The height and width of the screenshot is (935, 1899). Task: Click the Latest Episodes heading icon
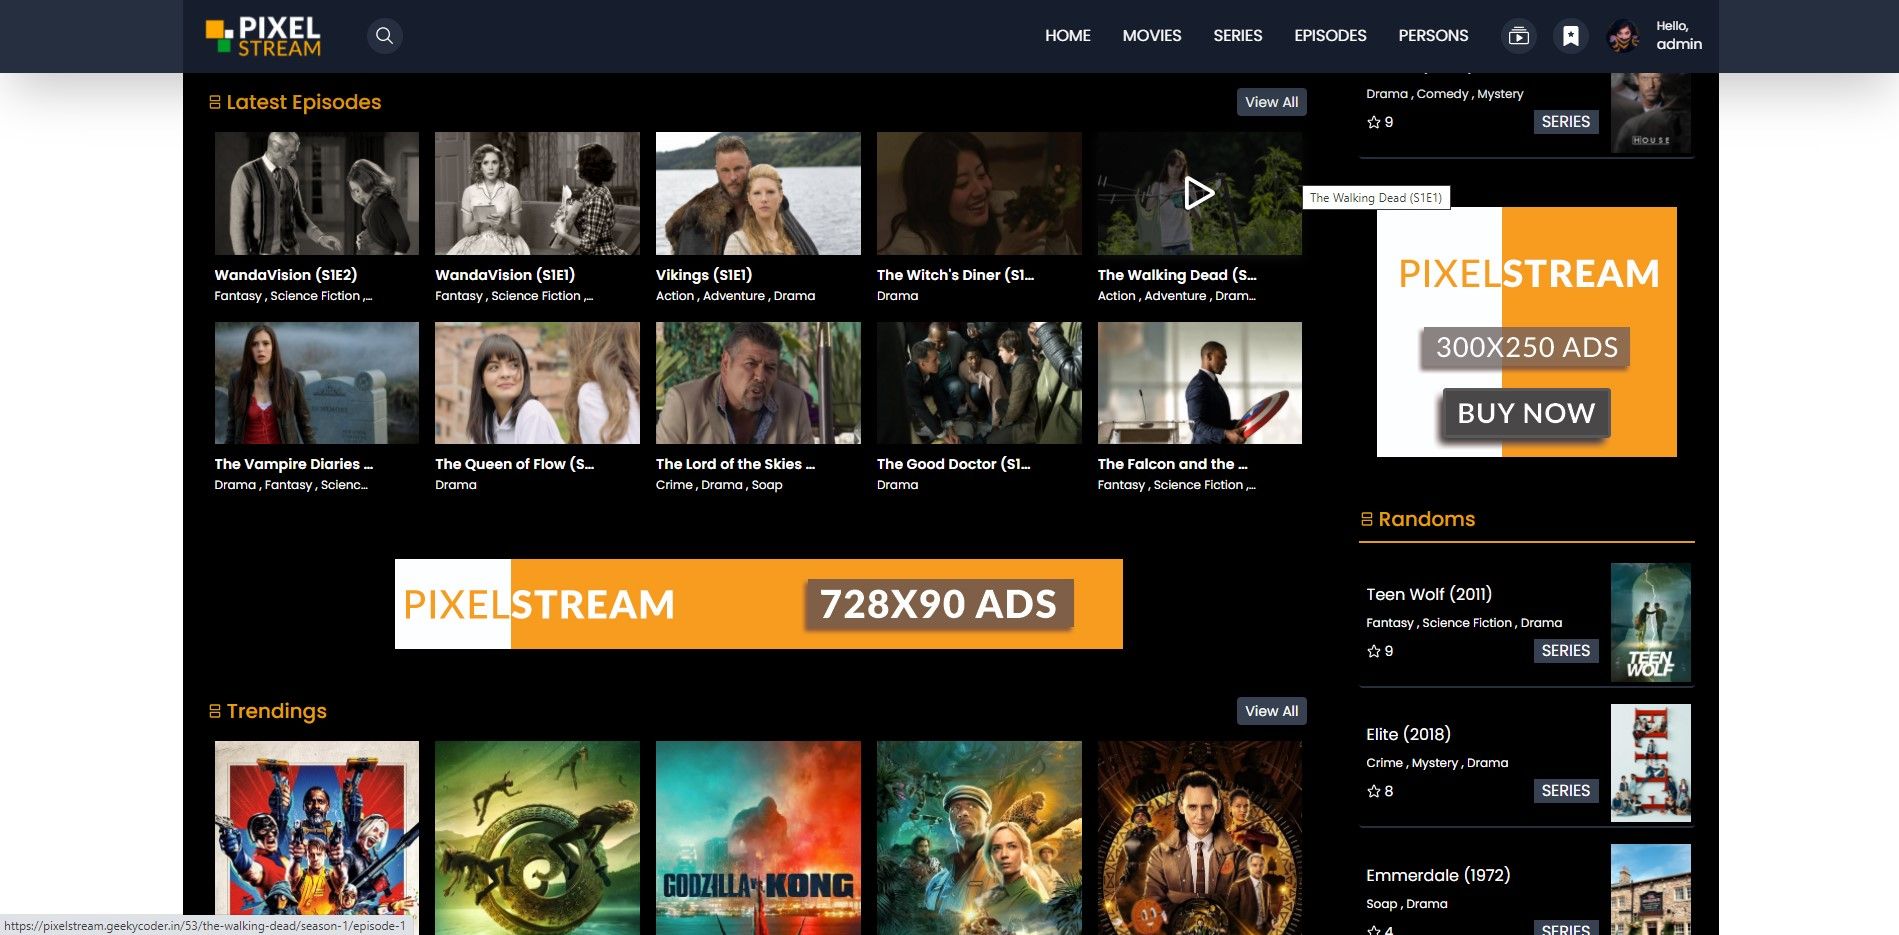pyautogui.click(x=215, y=102)
